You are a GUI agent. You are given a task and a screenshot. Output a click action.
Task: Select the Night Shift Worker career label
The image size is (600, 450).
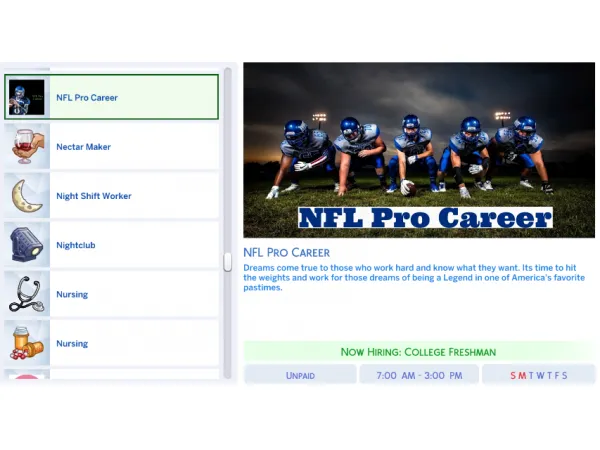[x=94, y=196]
